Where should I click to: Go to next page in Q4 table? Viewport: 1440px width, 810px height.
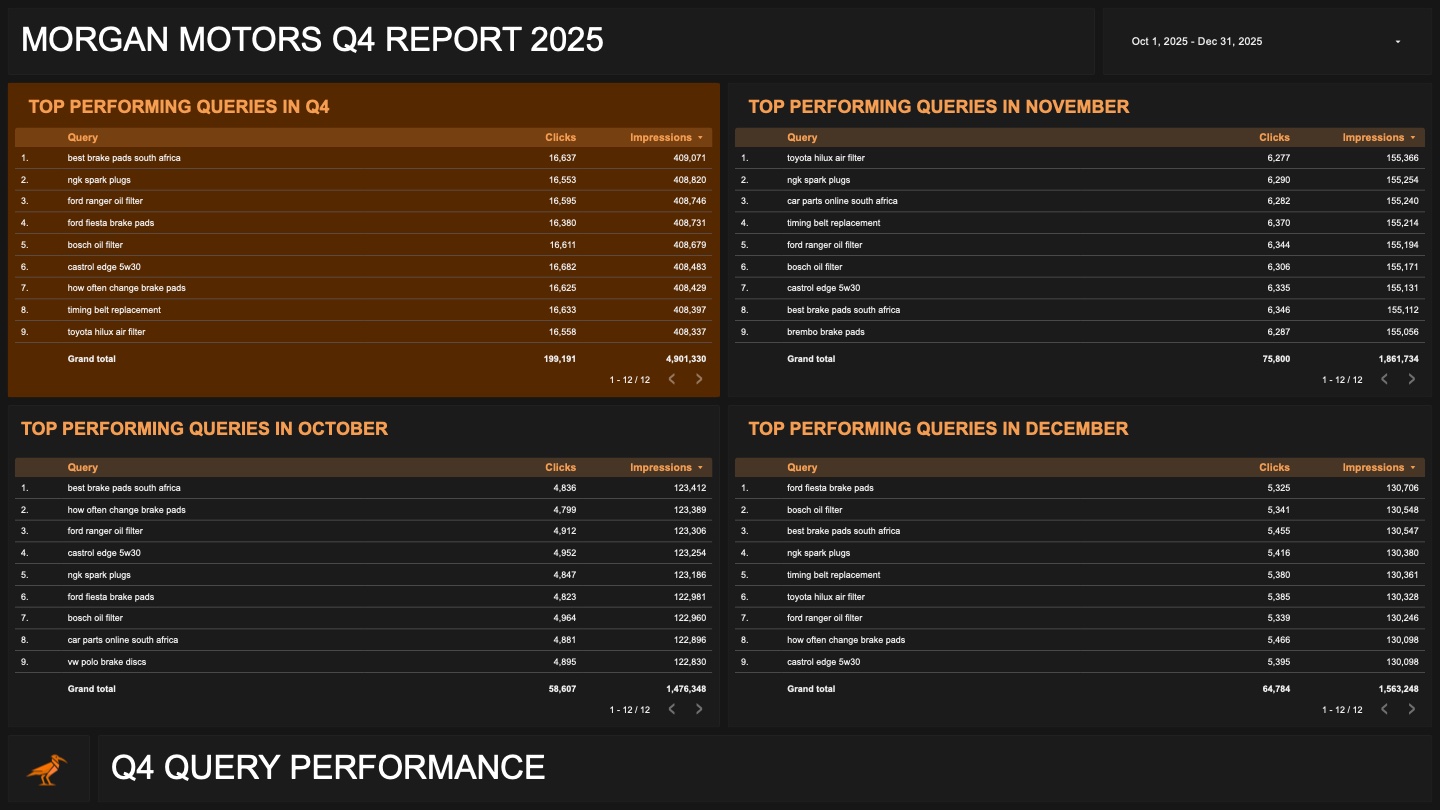[x=699, y=379]
